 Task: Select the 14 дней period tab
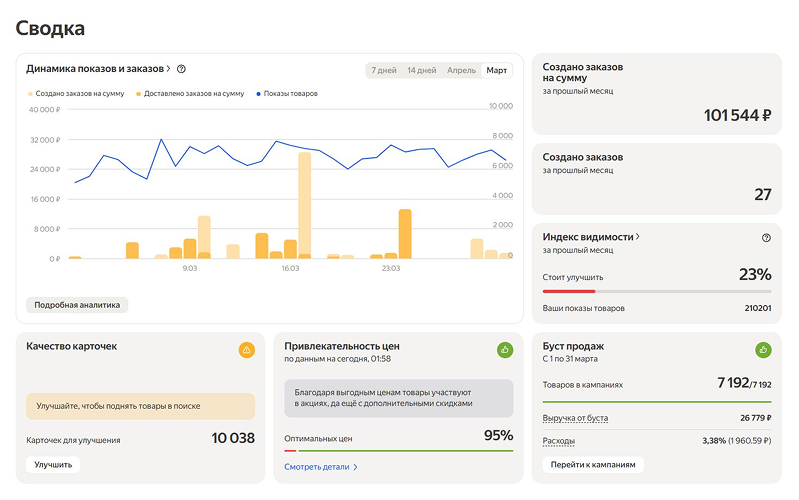click(421, 70)
